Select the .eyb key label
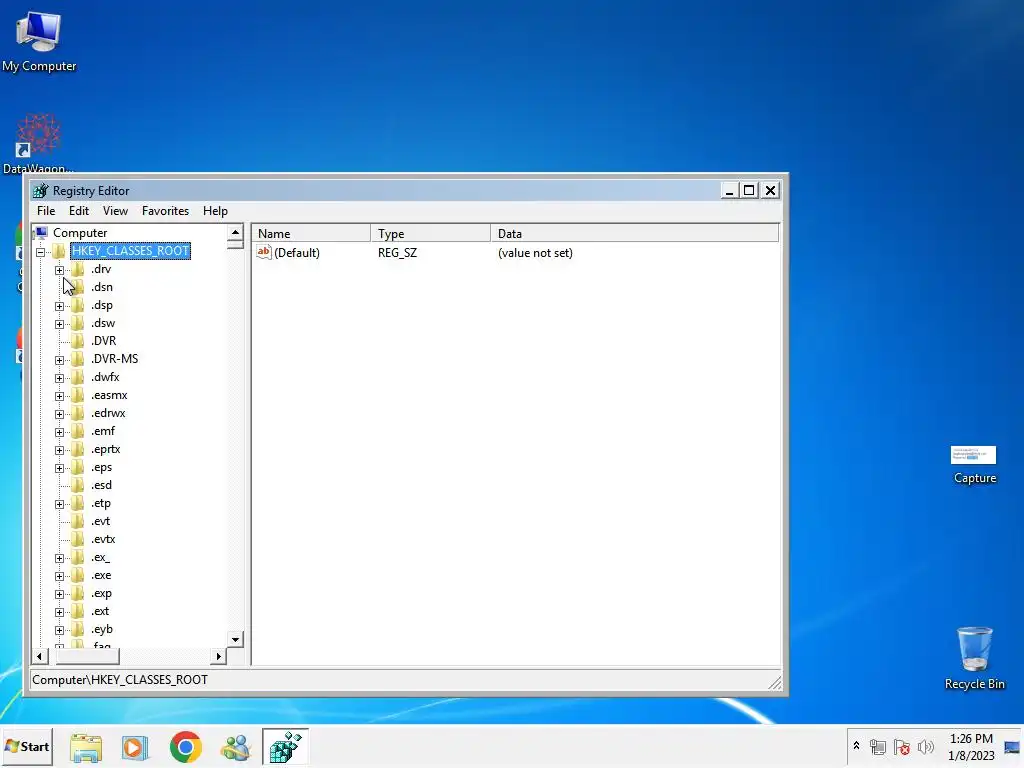The height and width of the screenshot is (768, 1024). coord(102,629)
